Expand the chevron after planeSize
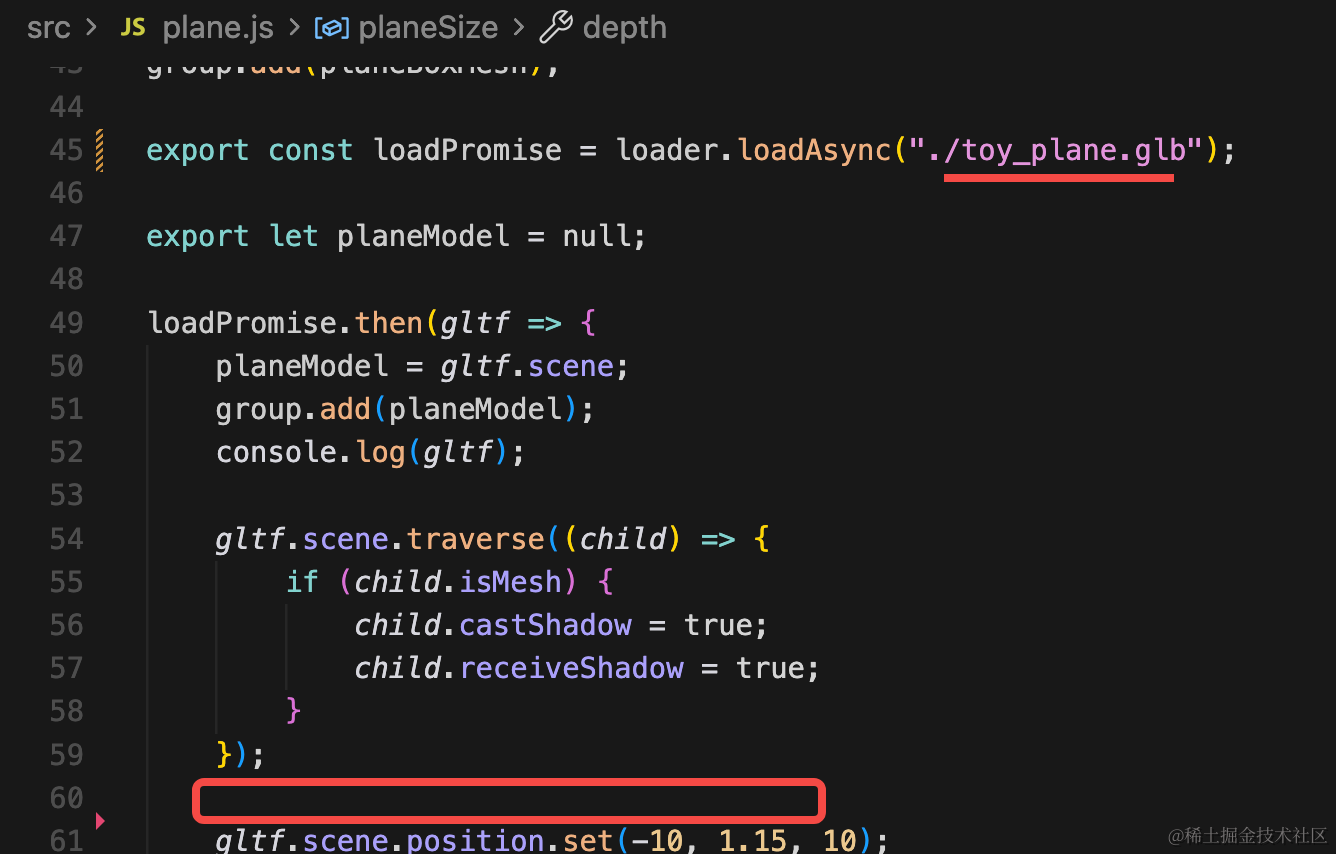 click(518, 28)
